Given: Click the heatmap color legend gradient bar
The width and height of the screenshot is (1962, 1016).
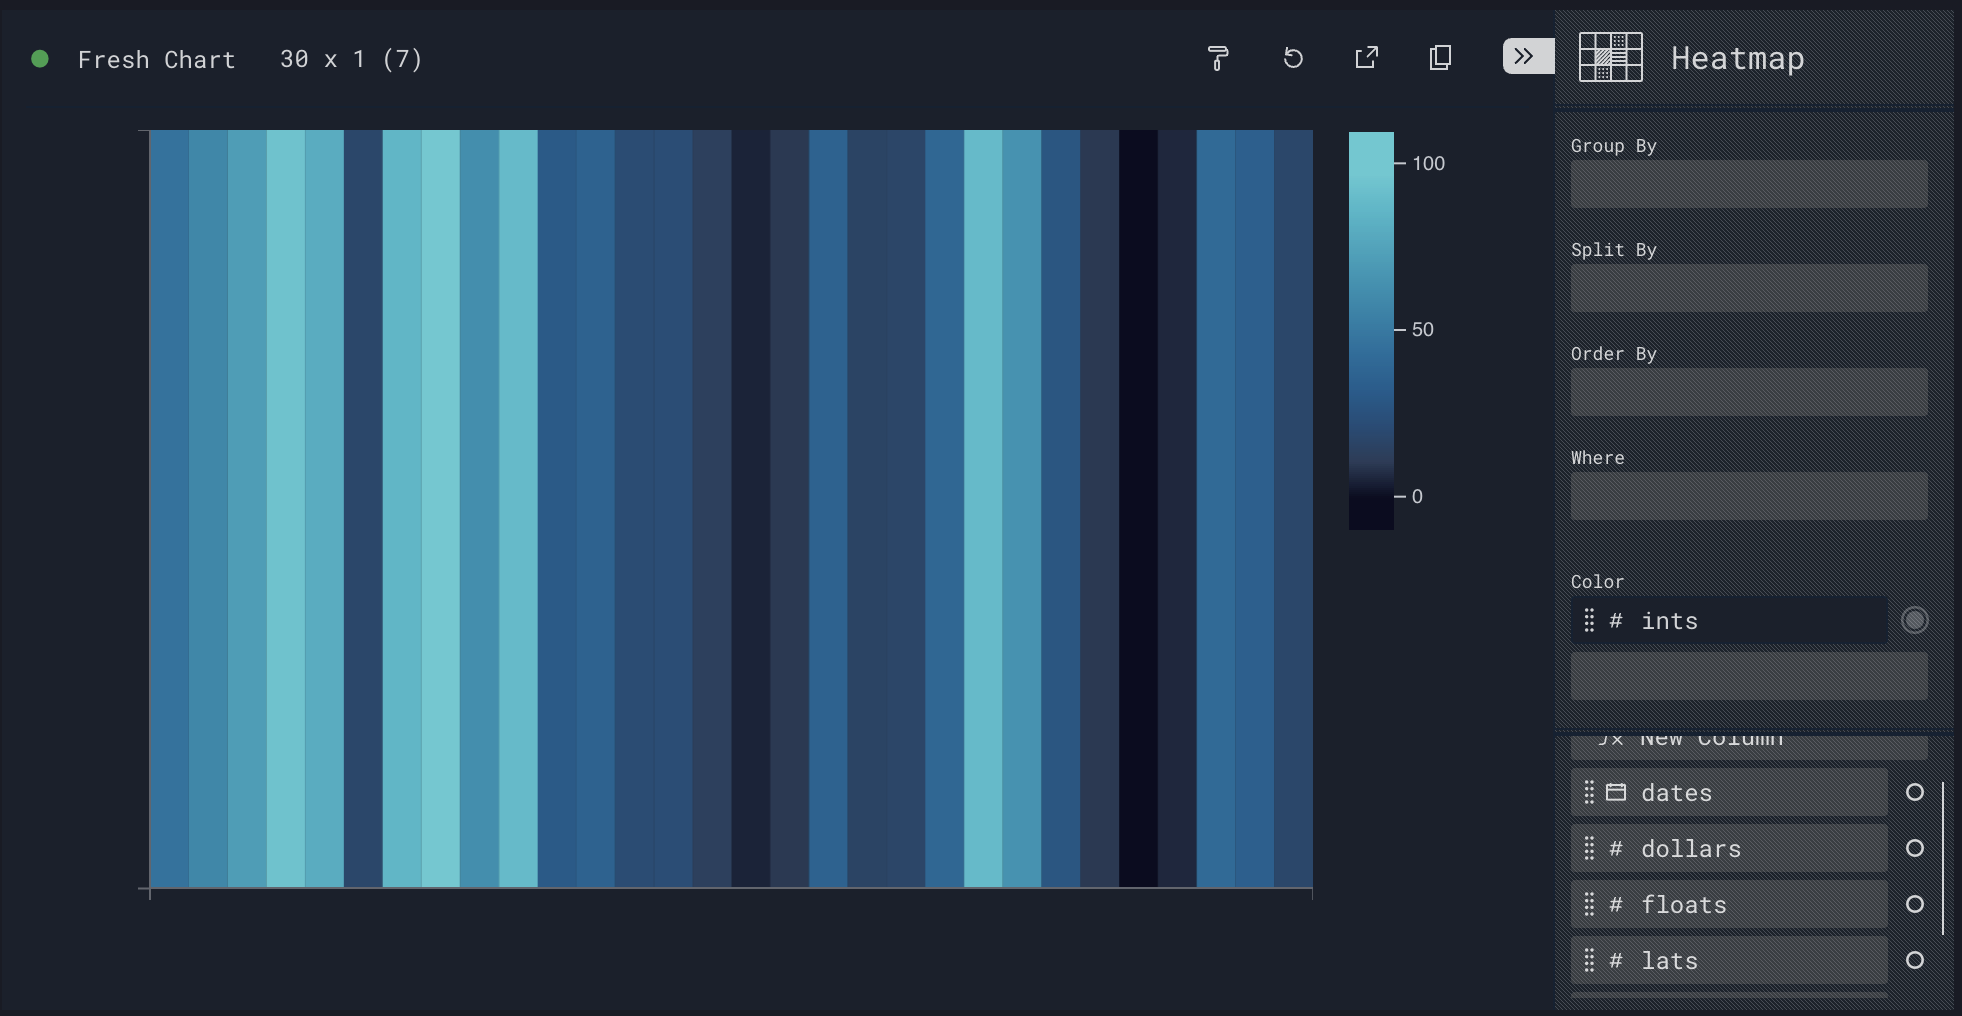Looking at the screenshot, I should tap(1371, 330).
